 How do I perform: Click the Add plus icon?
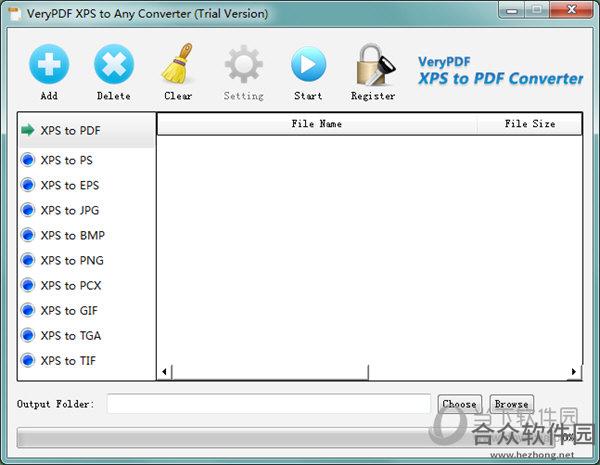tap(49, 64)
